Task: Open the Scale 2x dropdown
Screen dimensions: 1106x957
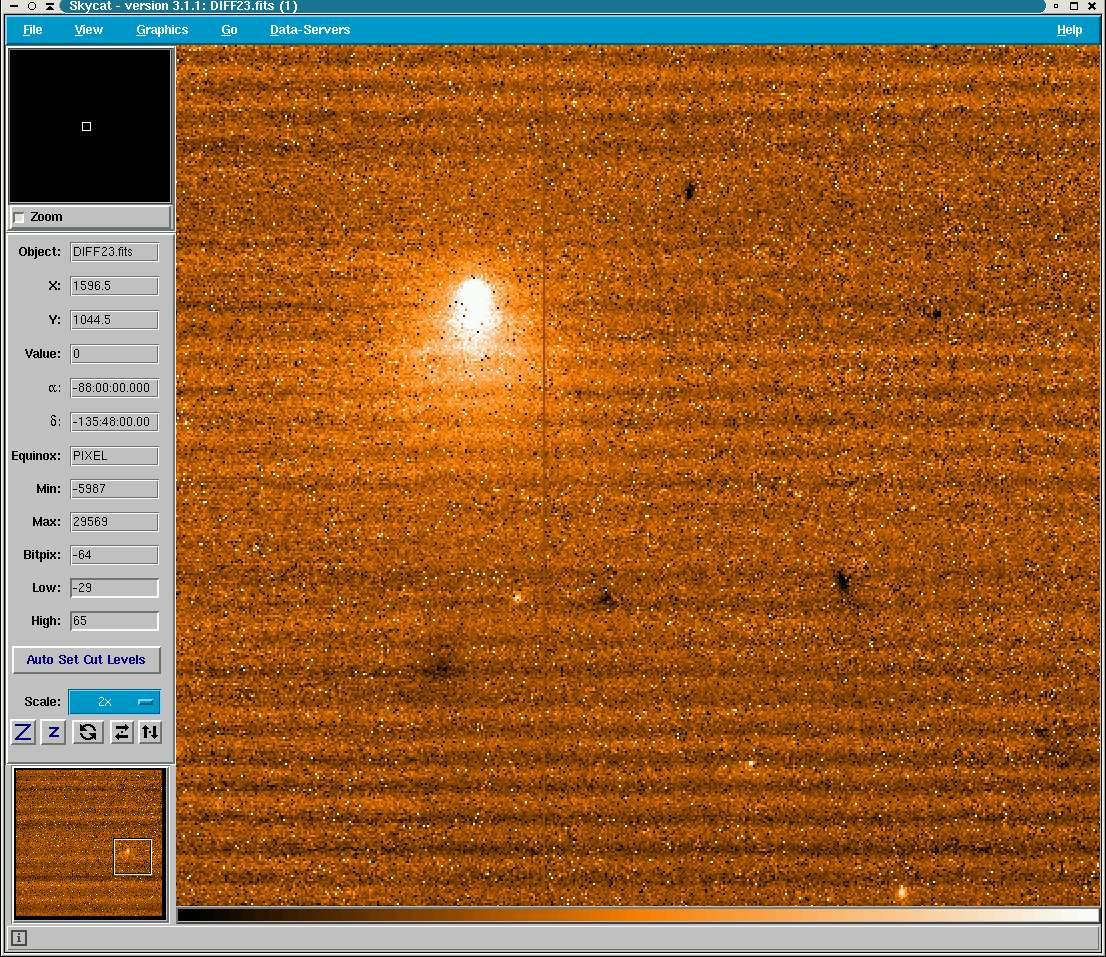Action: [x=114, y=702]
